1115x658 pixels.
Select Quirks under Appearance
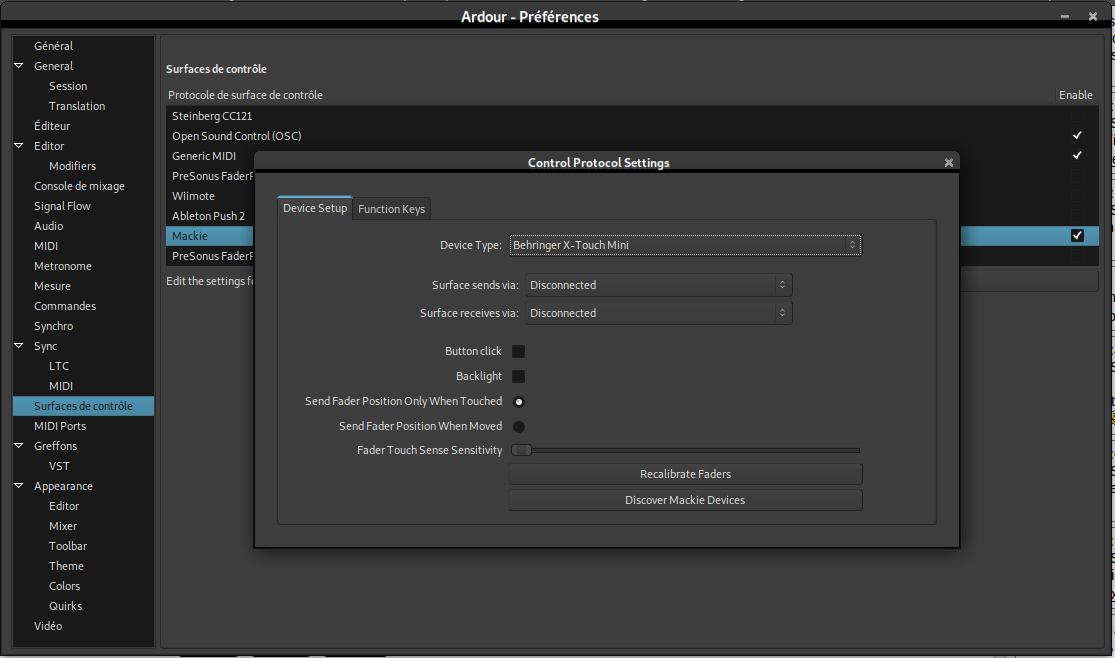point(65,606)
